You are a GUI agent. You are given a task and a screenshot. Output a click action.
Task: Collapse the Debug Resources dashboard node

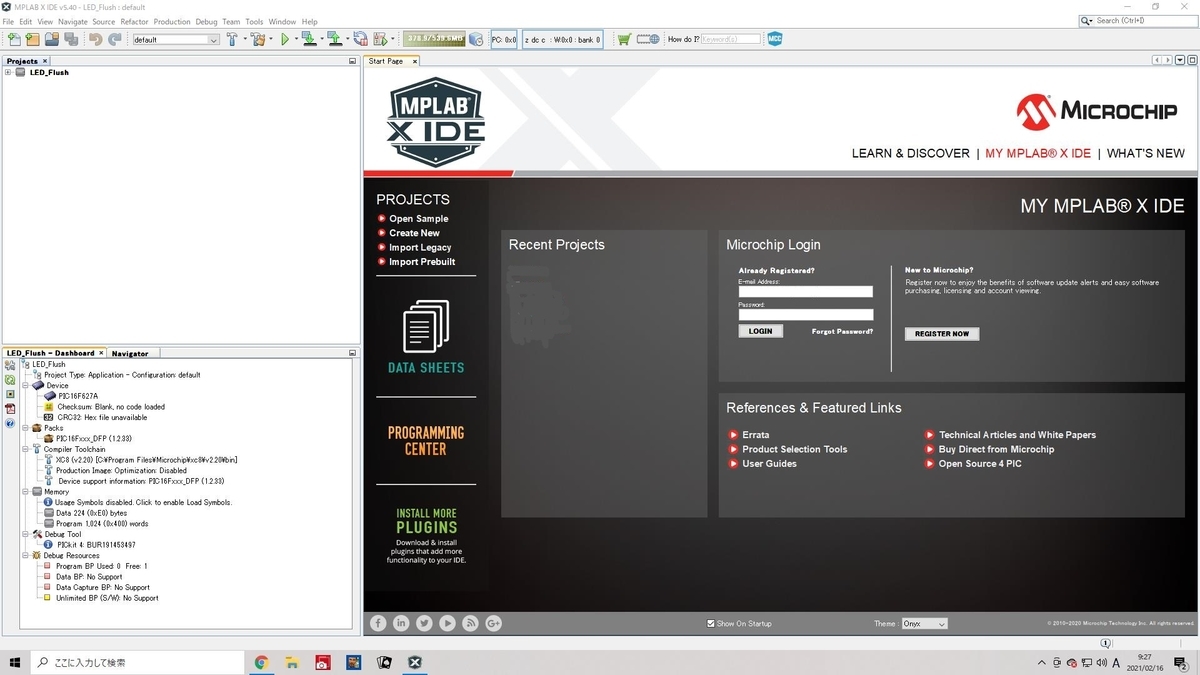click(26, 555)
